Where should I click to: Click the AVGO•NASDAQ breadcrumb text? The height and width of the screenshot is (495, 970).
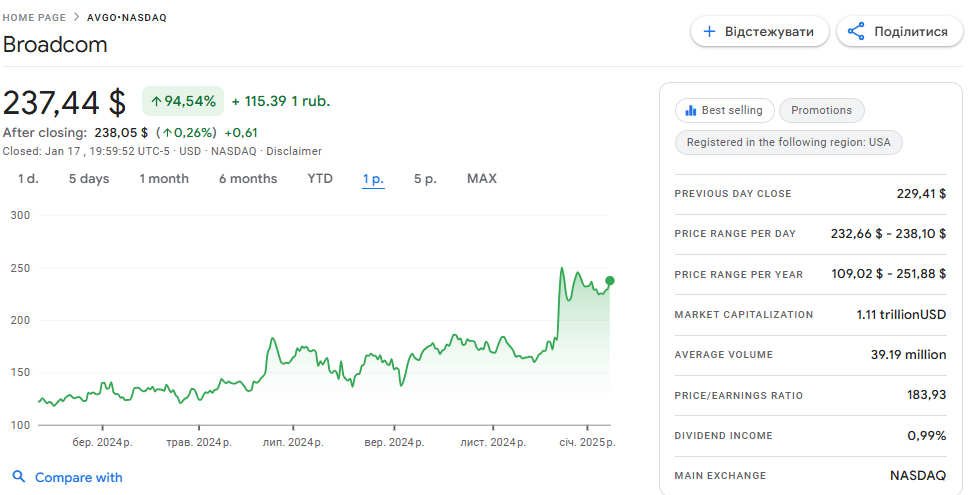127,17
